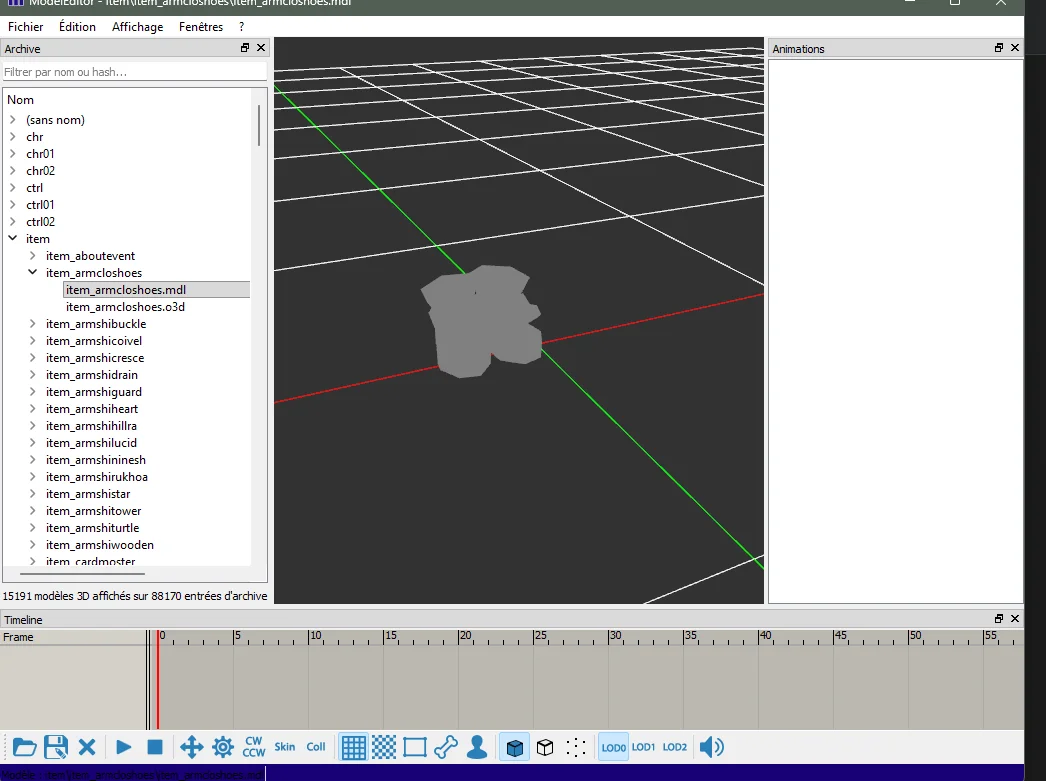Click the four-arrow move icon

coord(191,747)
